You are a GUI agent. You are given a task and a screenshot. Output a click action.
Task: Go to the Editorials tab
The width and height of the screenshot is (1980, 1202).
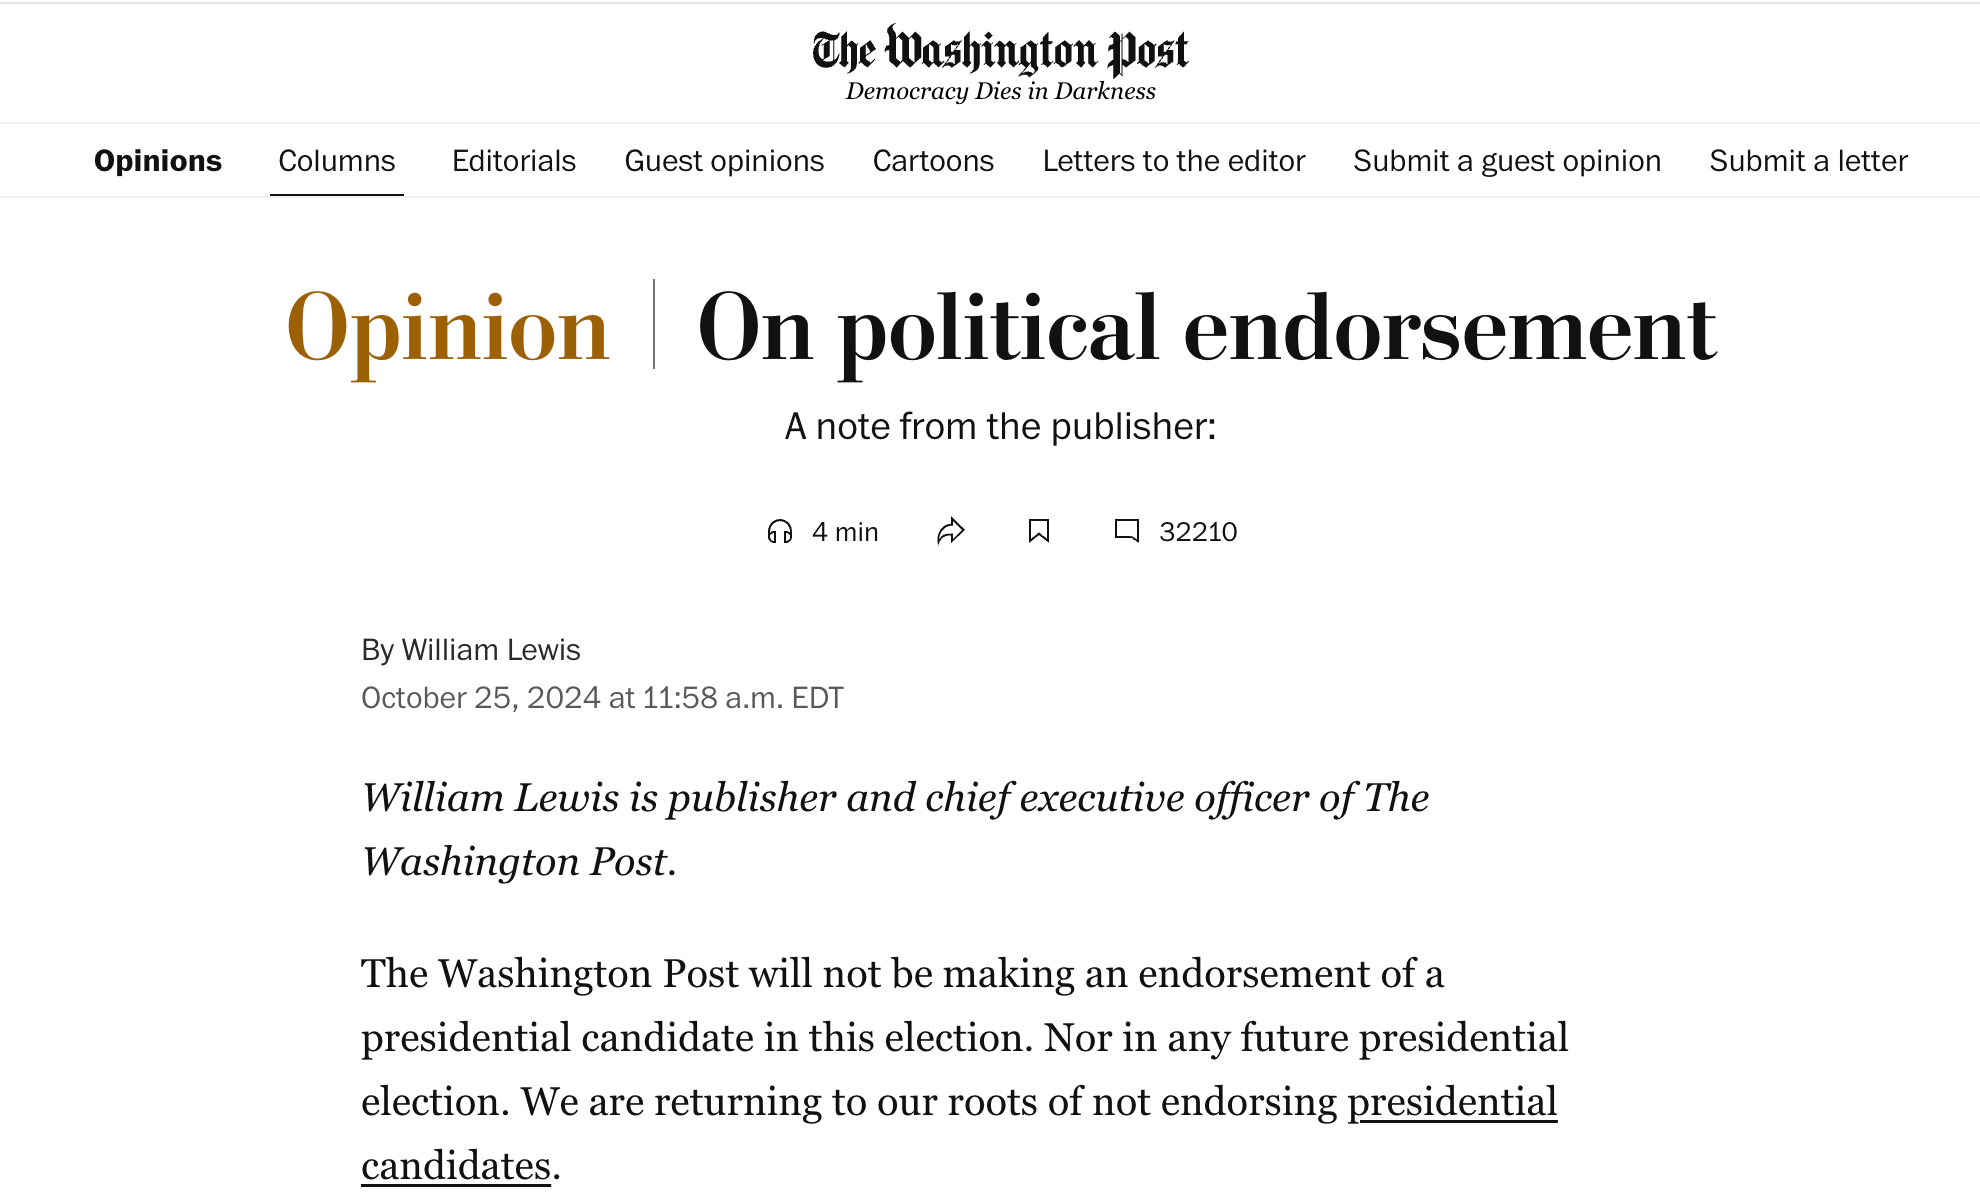click(514, 161)
